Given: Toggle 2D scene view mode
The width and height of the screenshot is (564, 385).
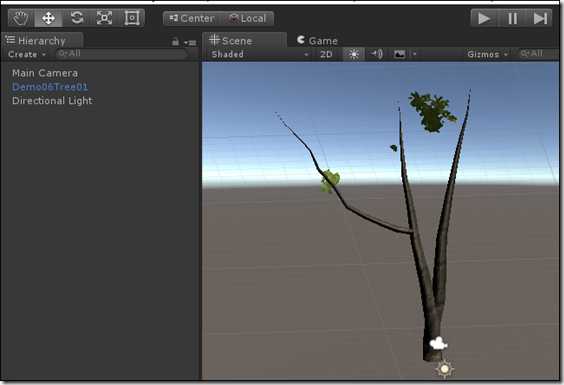Looking at the screenshot, I should [326, 54].
